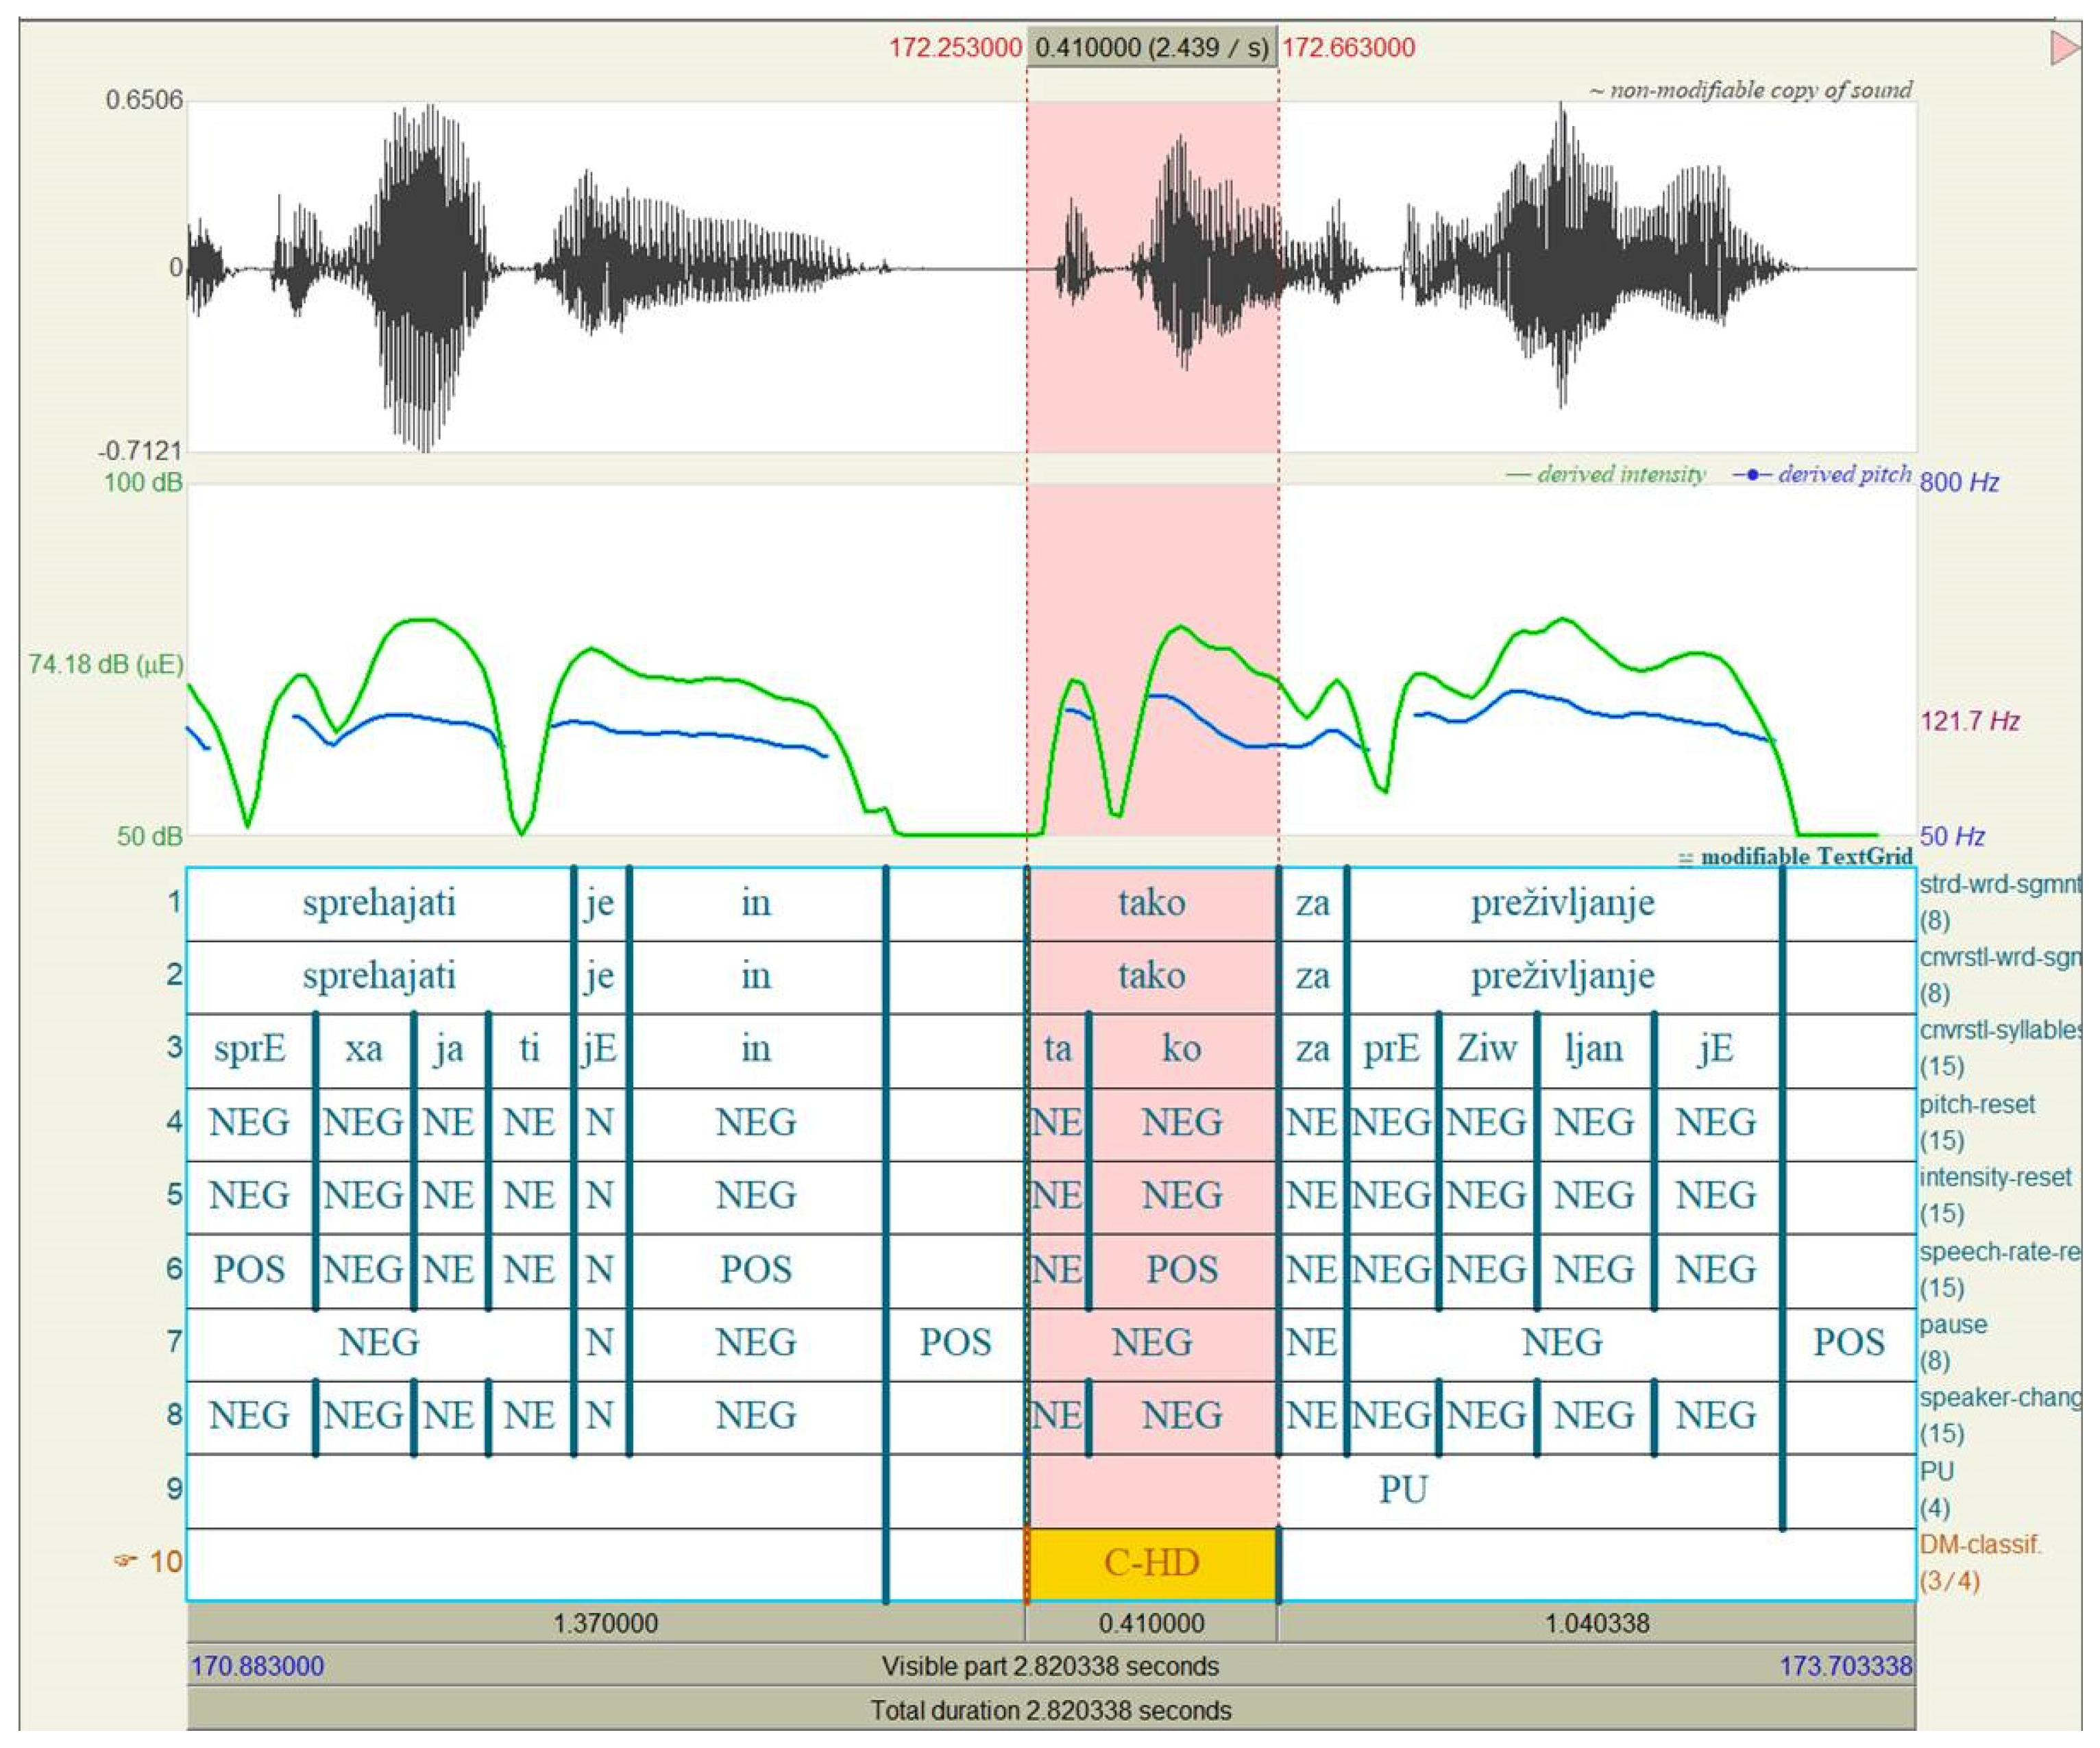
Task: Play the selected 0.410000 bottom bar segment
Action: [x=1151, y=1623]
